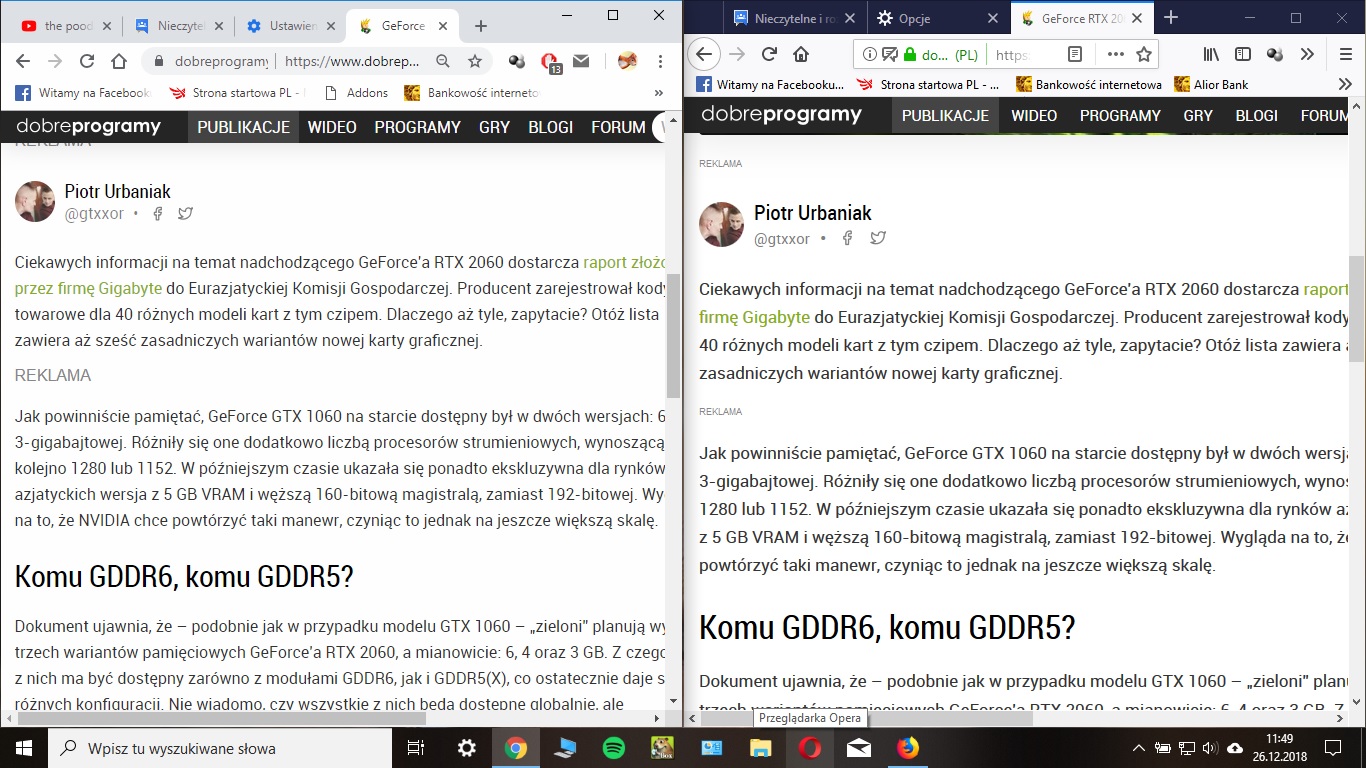
Task: Expand Firefox toolbar overflow chevron
Action: pyautogui.click(x=1307, y=54)
